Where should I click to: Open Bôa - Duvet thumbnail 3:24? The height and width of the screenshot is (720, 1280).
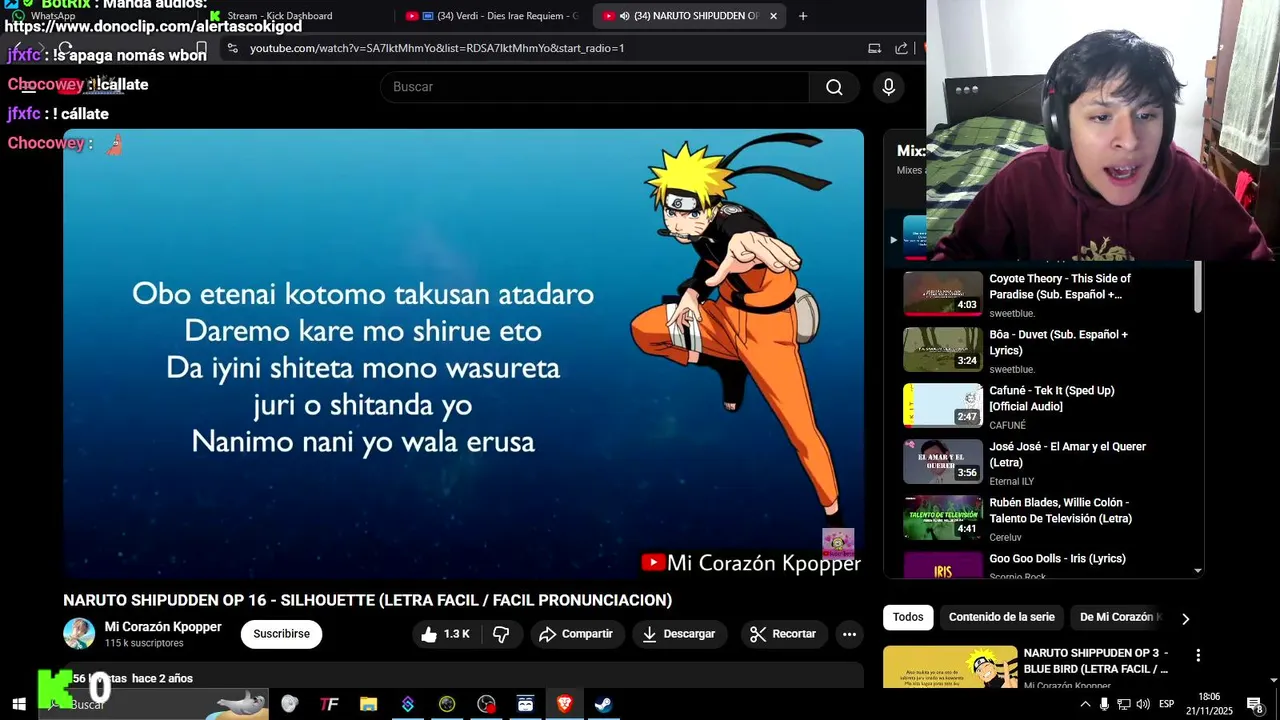943,350
